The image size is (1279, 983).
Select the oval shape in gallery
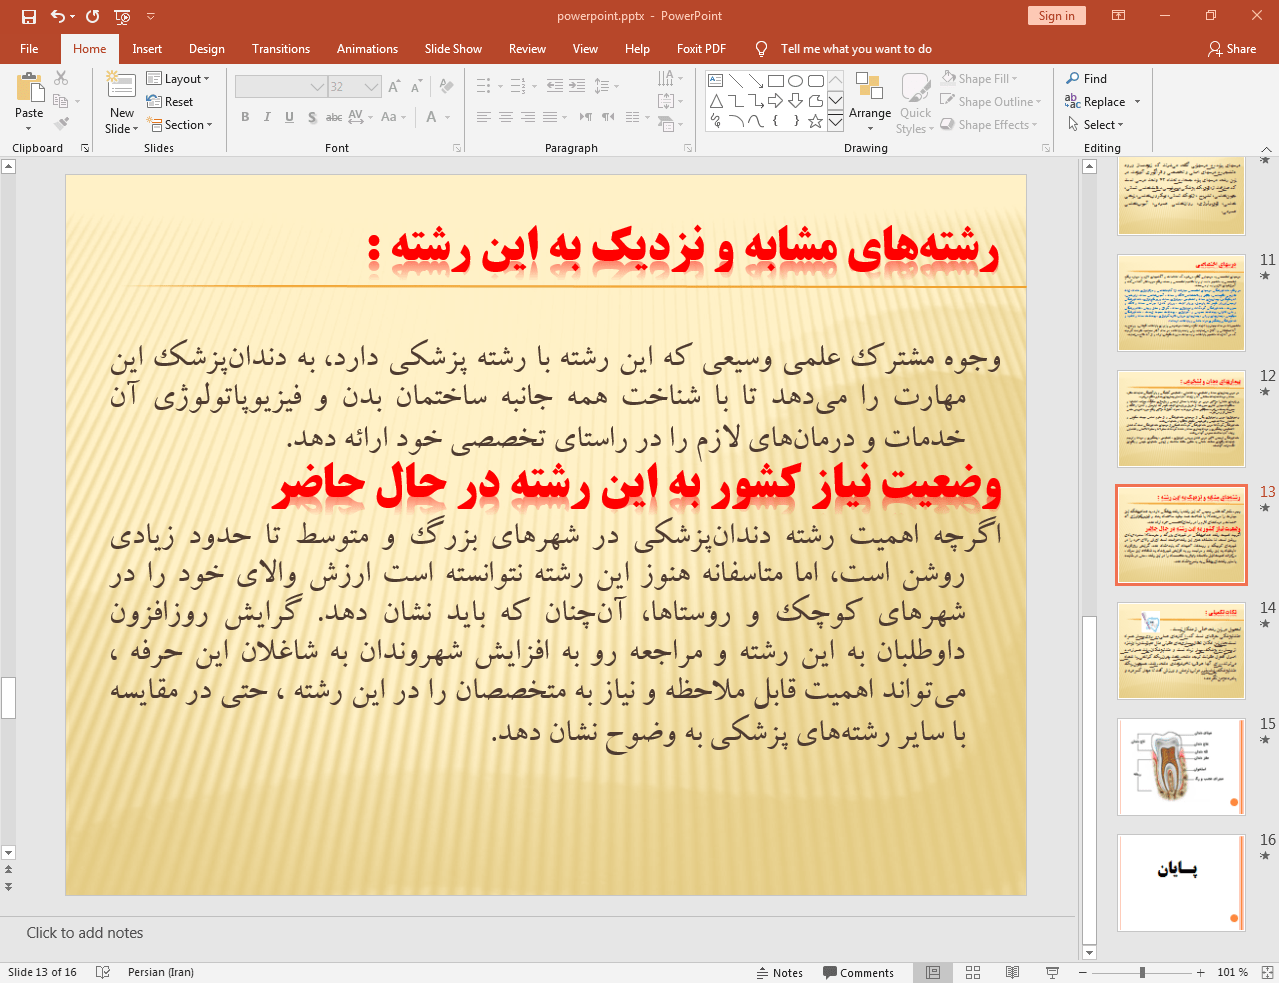click(x=795, y=81)
